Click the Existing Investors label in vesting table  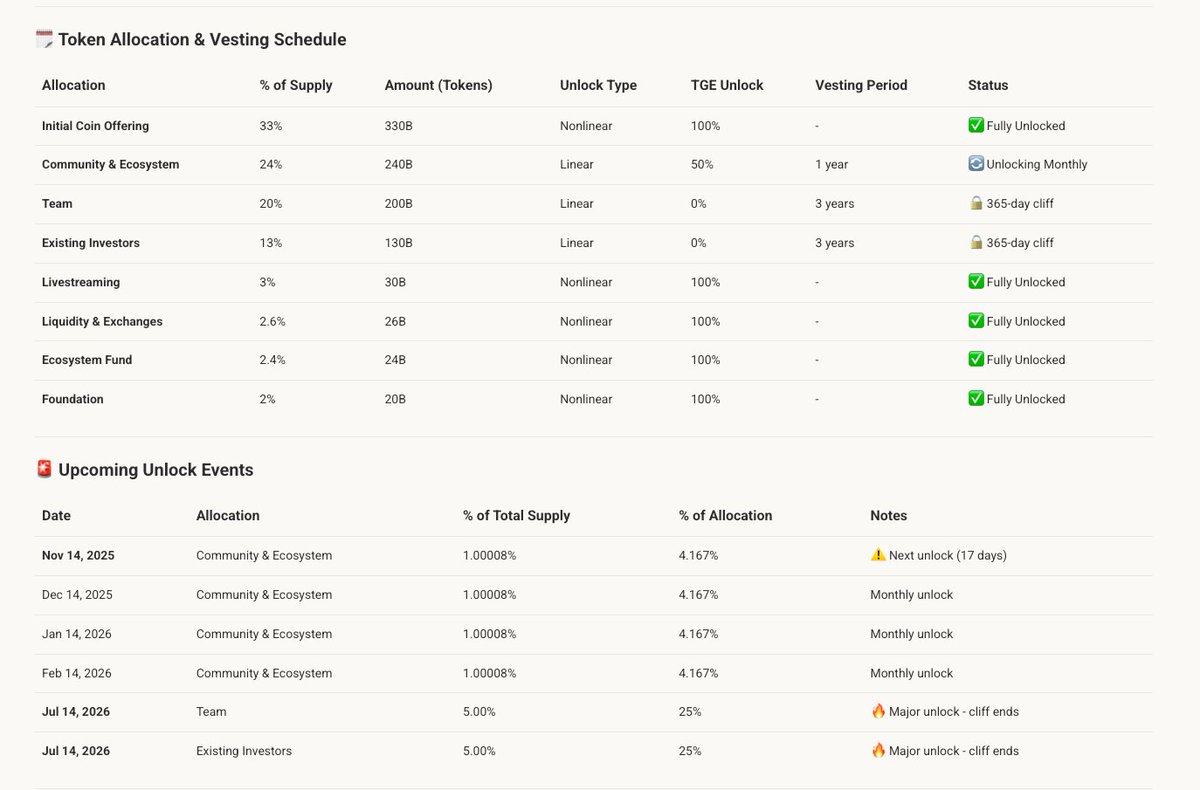pos(90,243)
